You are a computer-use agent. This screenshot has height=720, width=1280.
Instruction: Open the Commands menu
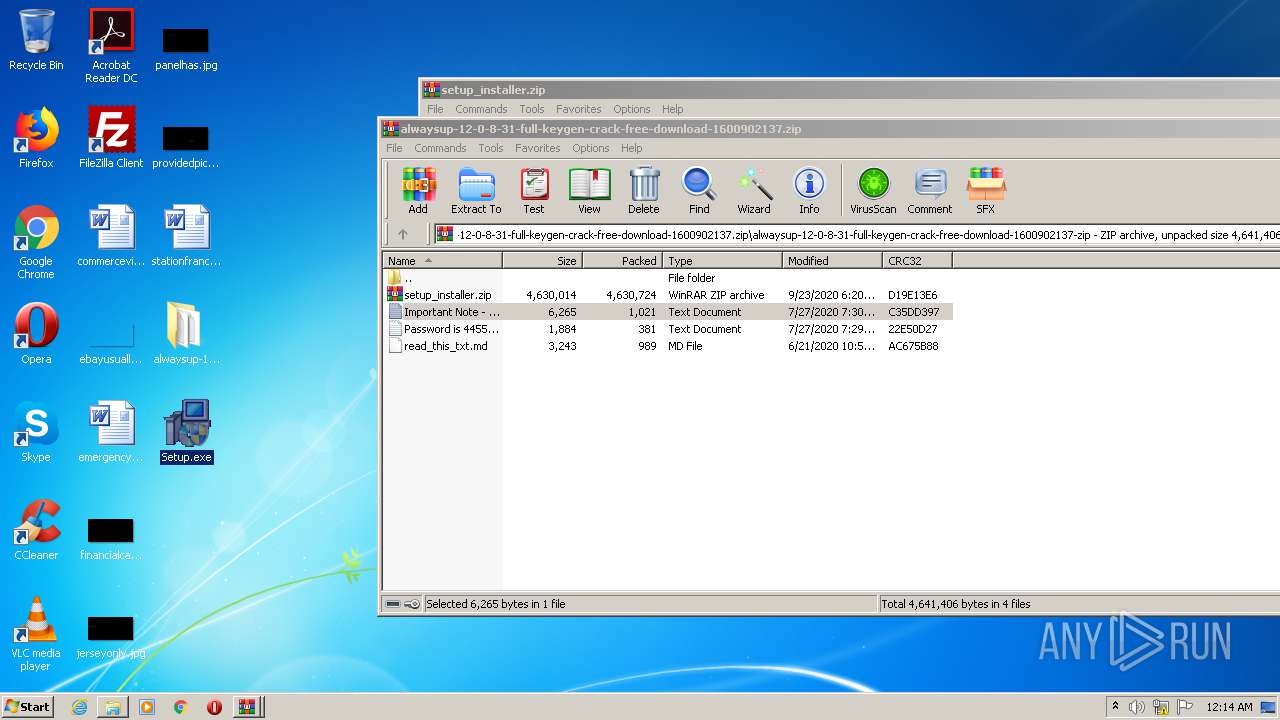point(440,148)
